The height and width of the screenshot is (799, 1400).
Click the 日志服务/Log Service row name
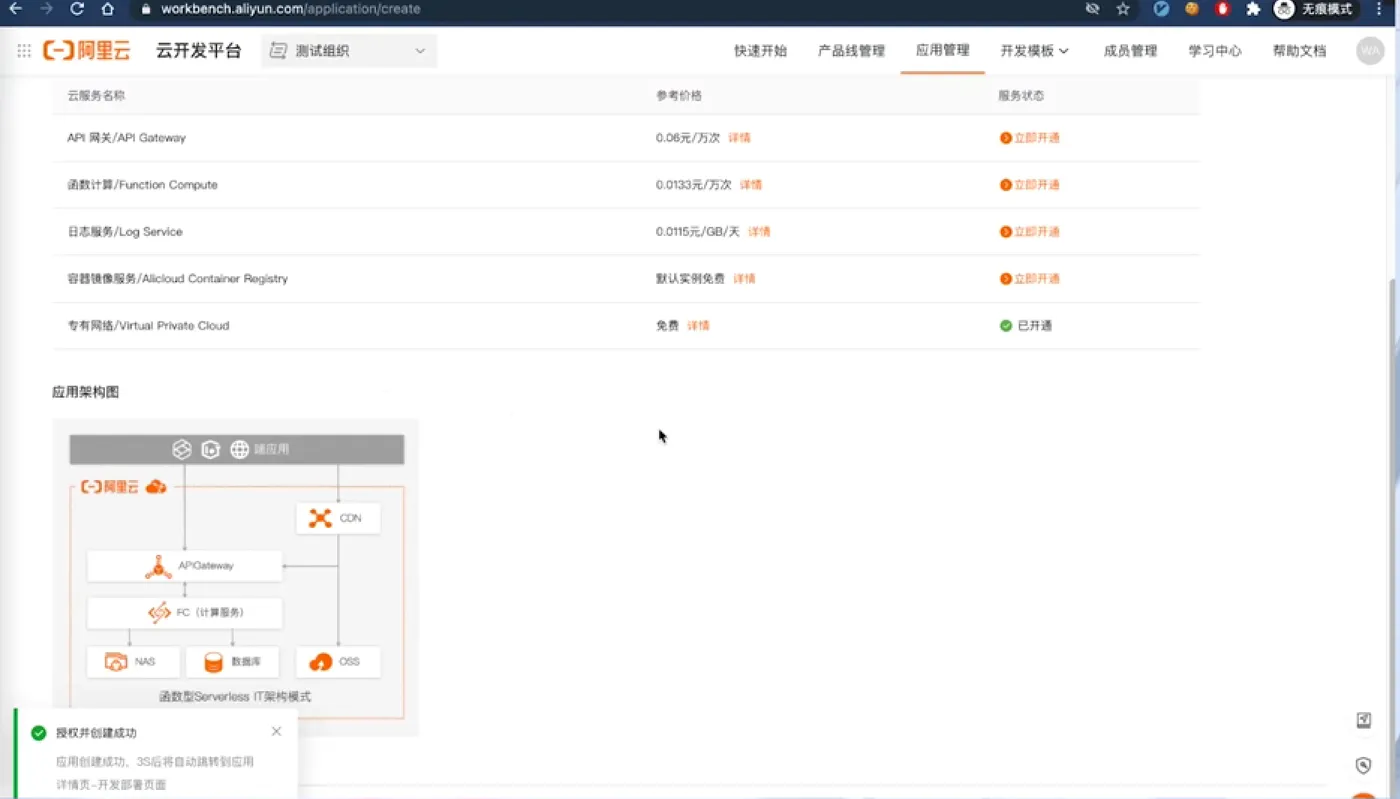[x=125, y=232]
